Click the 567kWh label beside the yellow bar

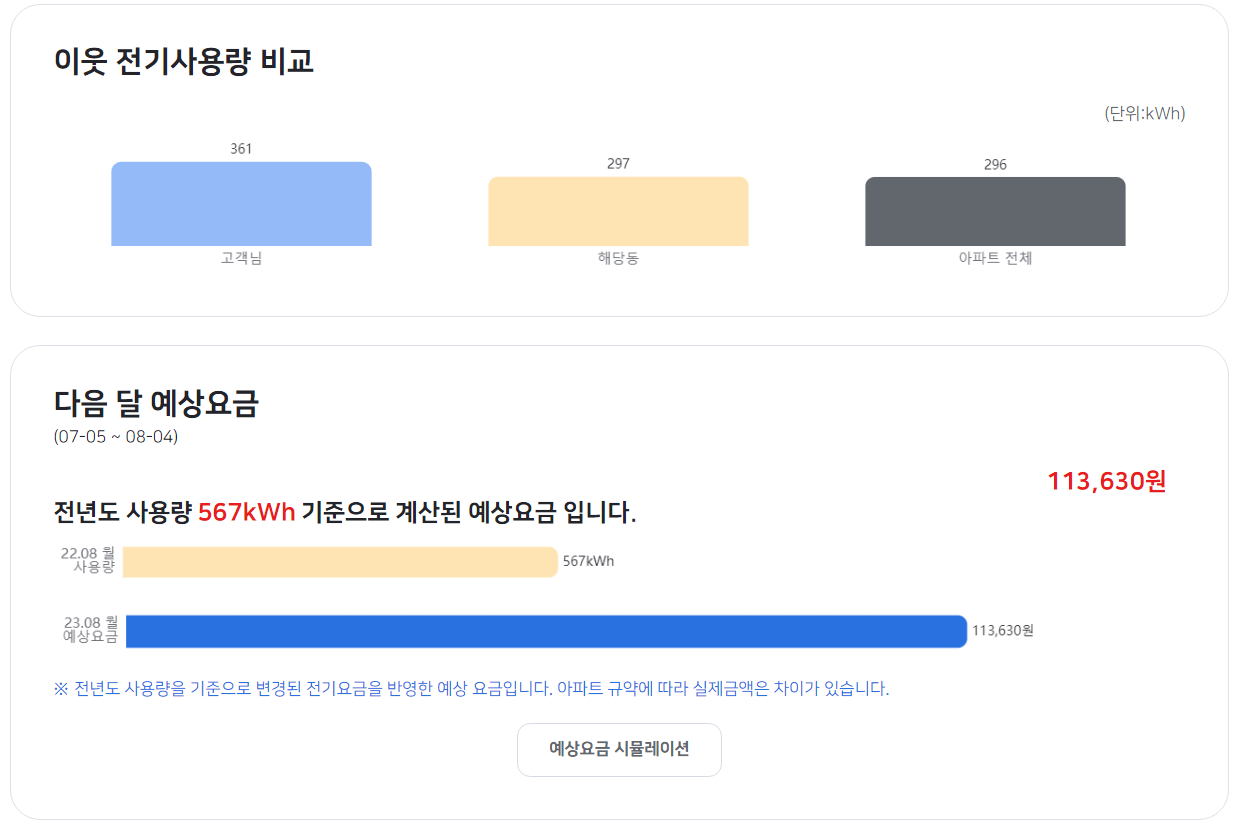click(x=589, y=561)
